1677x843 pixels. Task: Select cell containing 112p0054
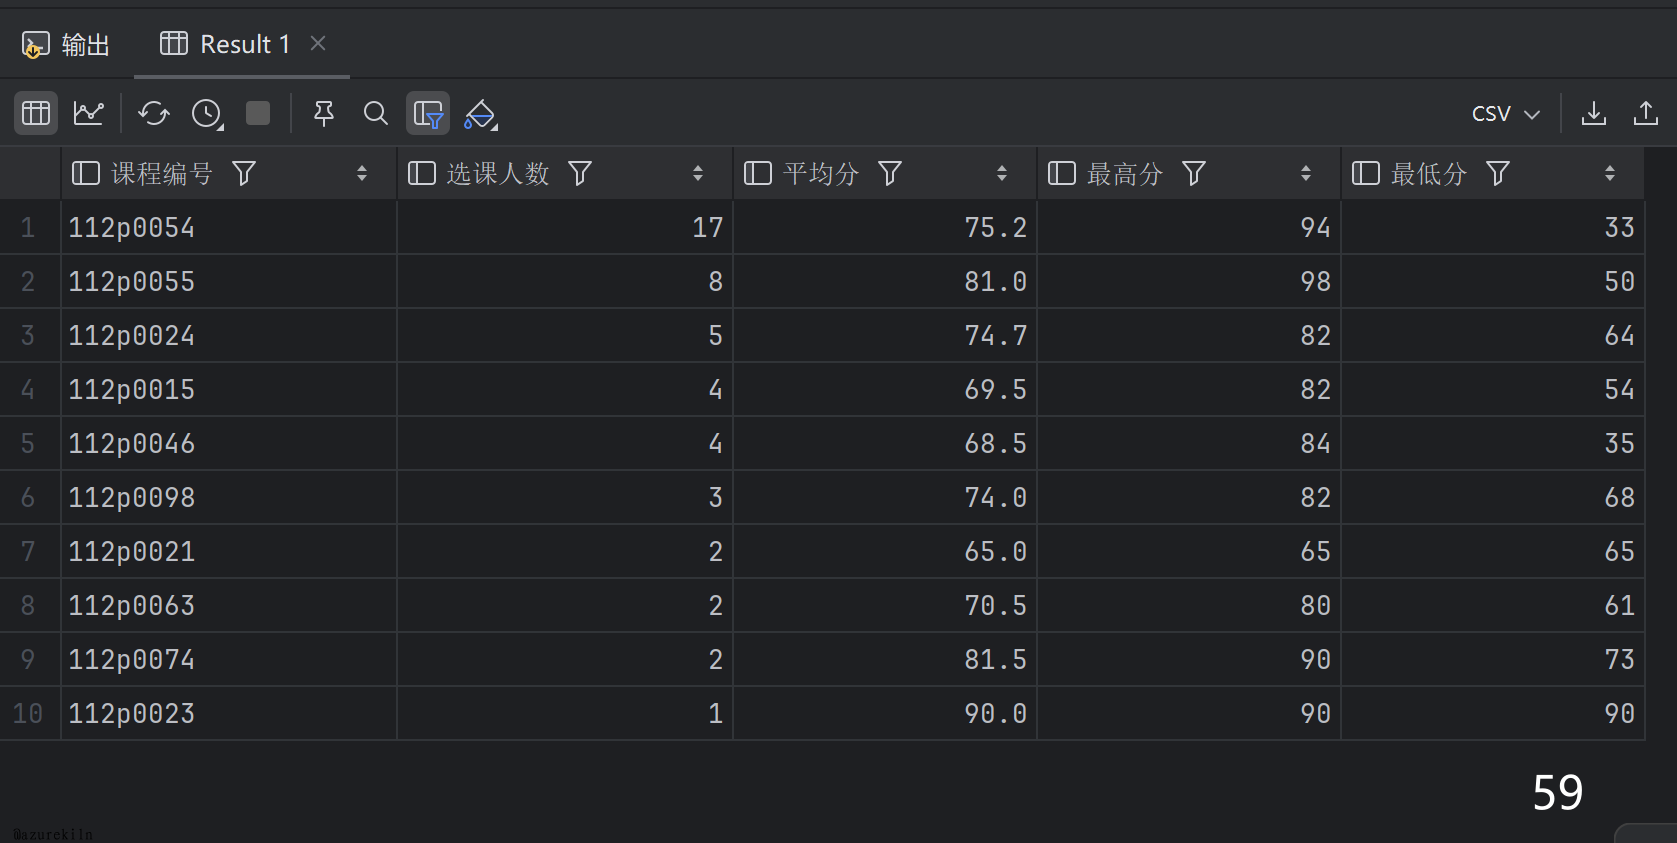[x=131, y=228]
